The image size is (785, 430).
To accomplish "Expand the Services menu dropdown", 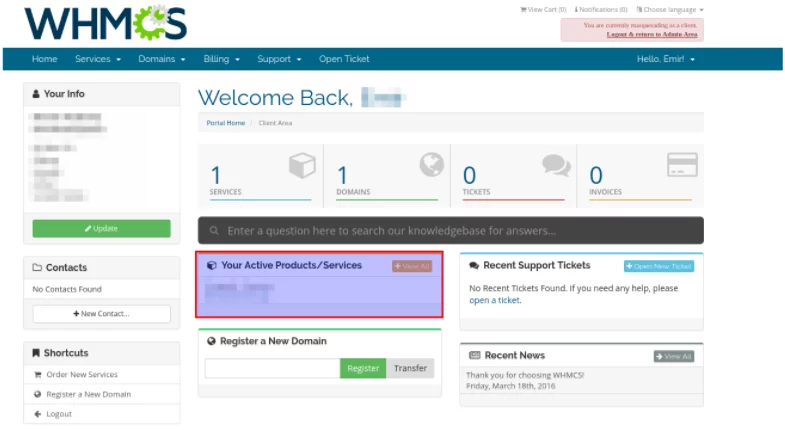I will click(x=97, y=59).
